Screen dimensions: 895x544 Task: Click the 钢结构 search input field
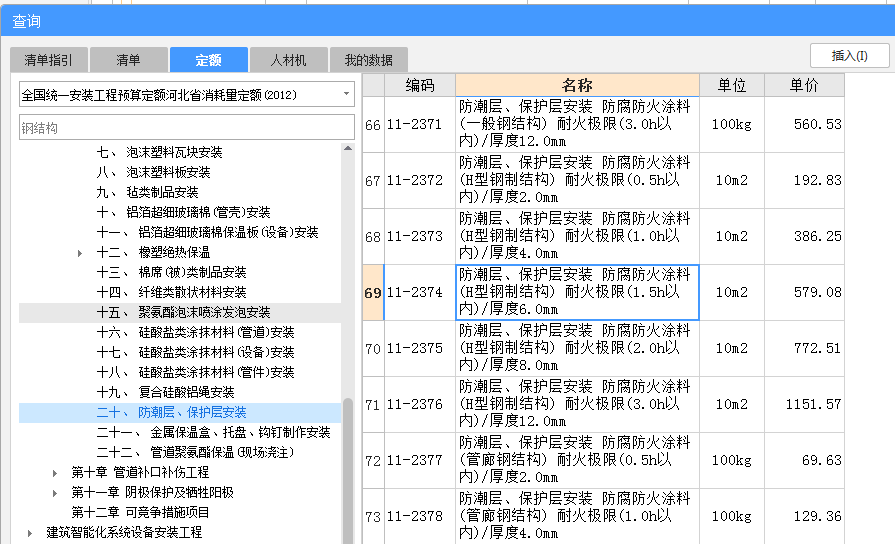[x=186, y=128]
